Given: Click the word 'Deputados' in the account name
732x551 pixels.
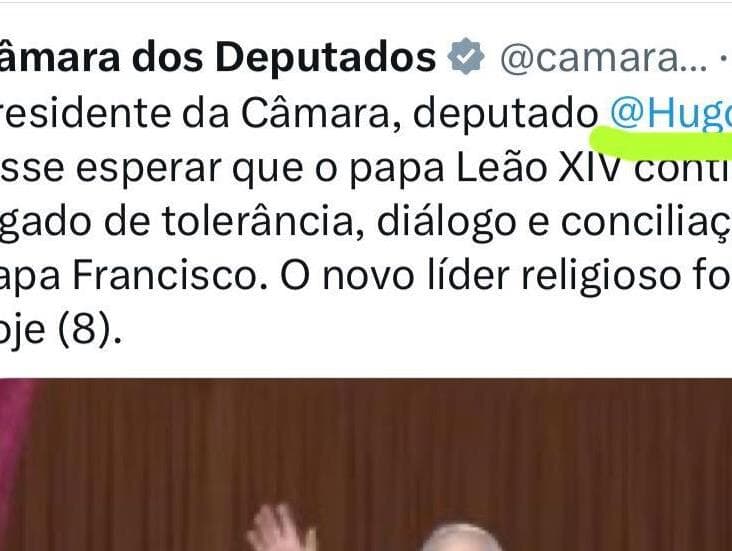Looking at the screenshot, I should point(325,58).
